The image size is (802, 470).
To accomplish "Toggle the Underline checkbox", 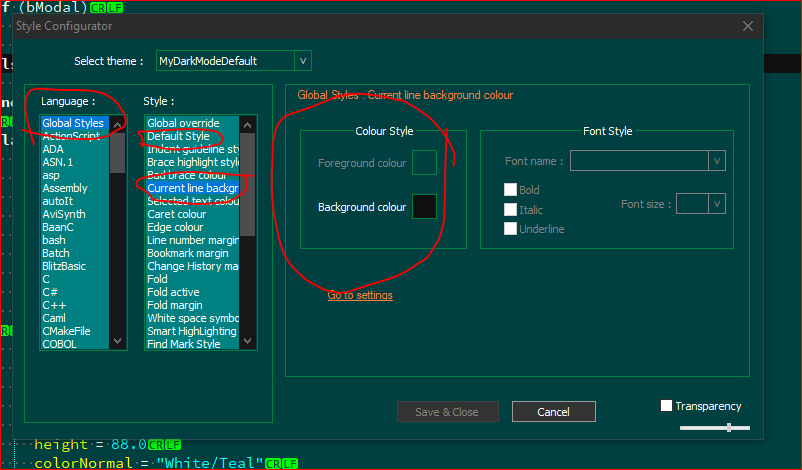I will pyautogui.click(x=510, y=229).
